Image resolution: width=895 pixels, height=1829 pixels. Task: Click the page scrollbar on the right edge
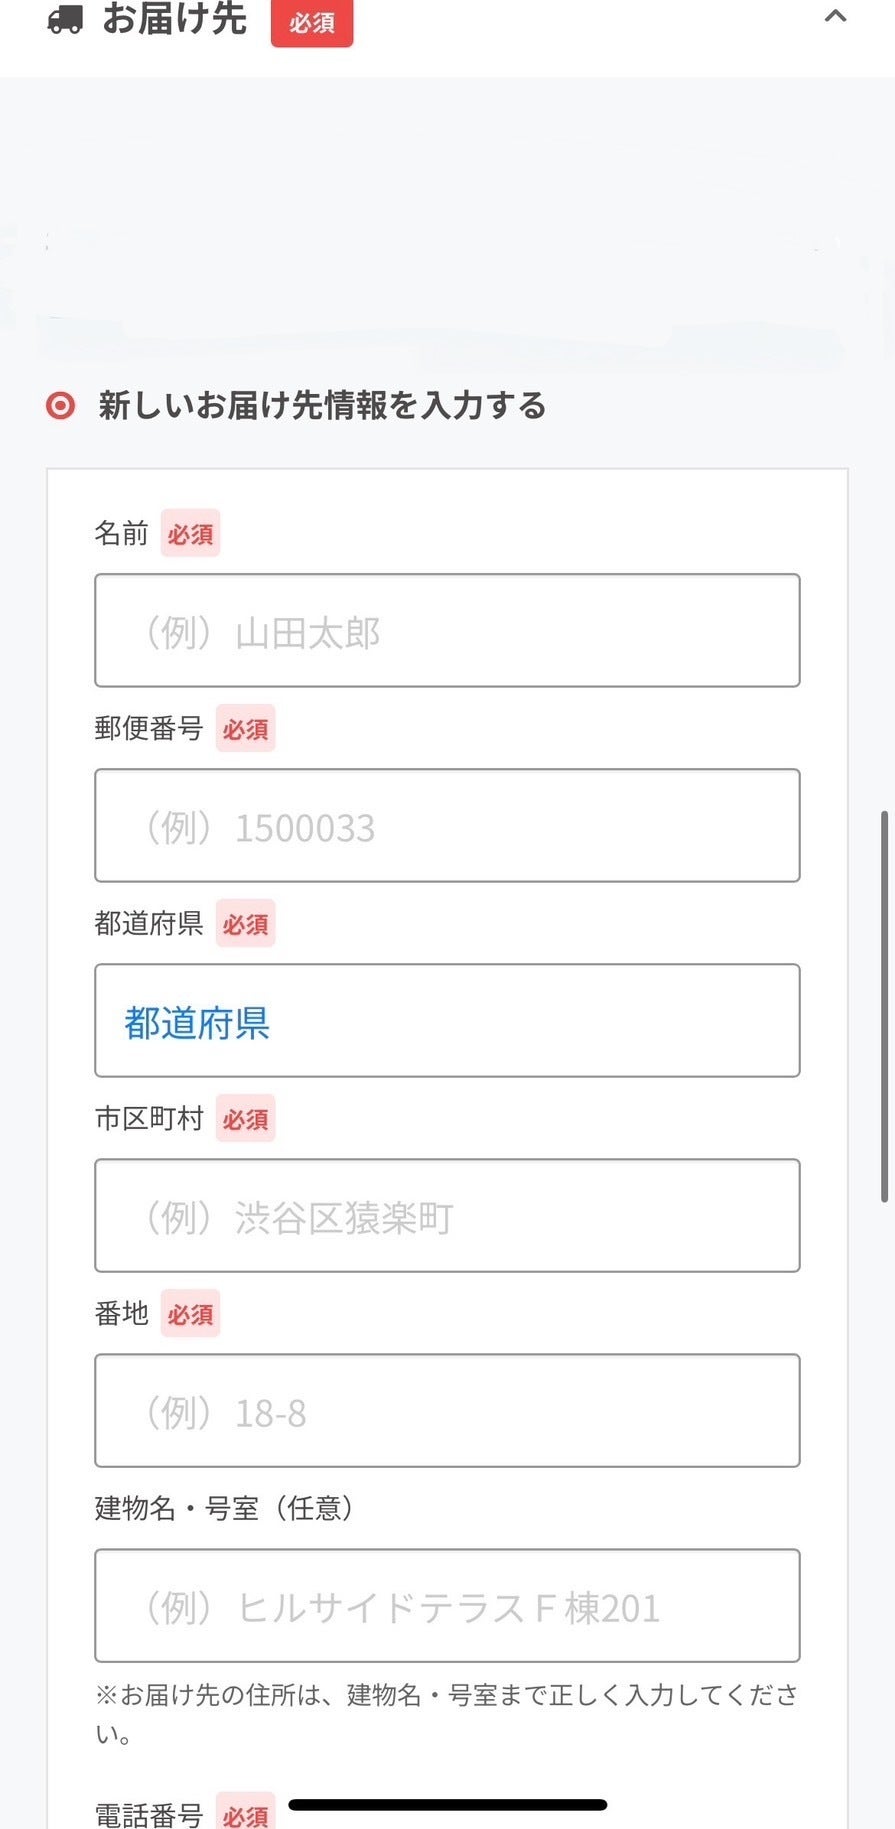884,1005
